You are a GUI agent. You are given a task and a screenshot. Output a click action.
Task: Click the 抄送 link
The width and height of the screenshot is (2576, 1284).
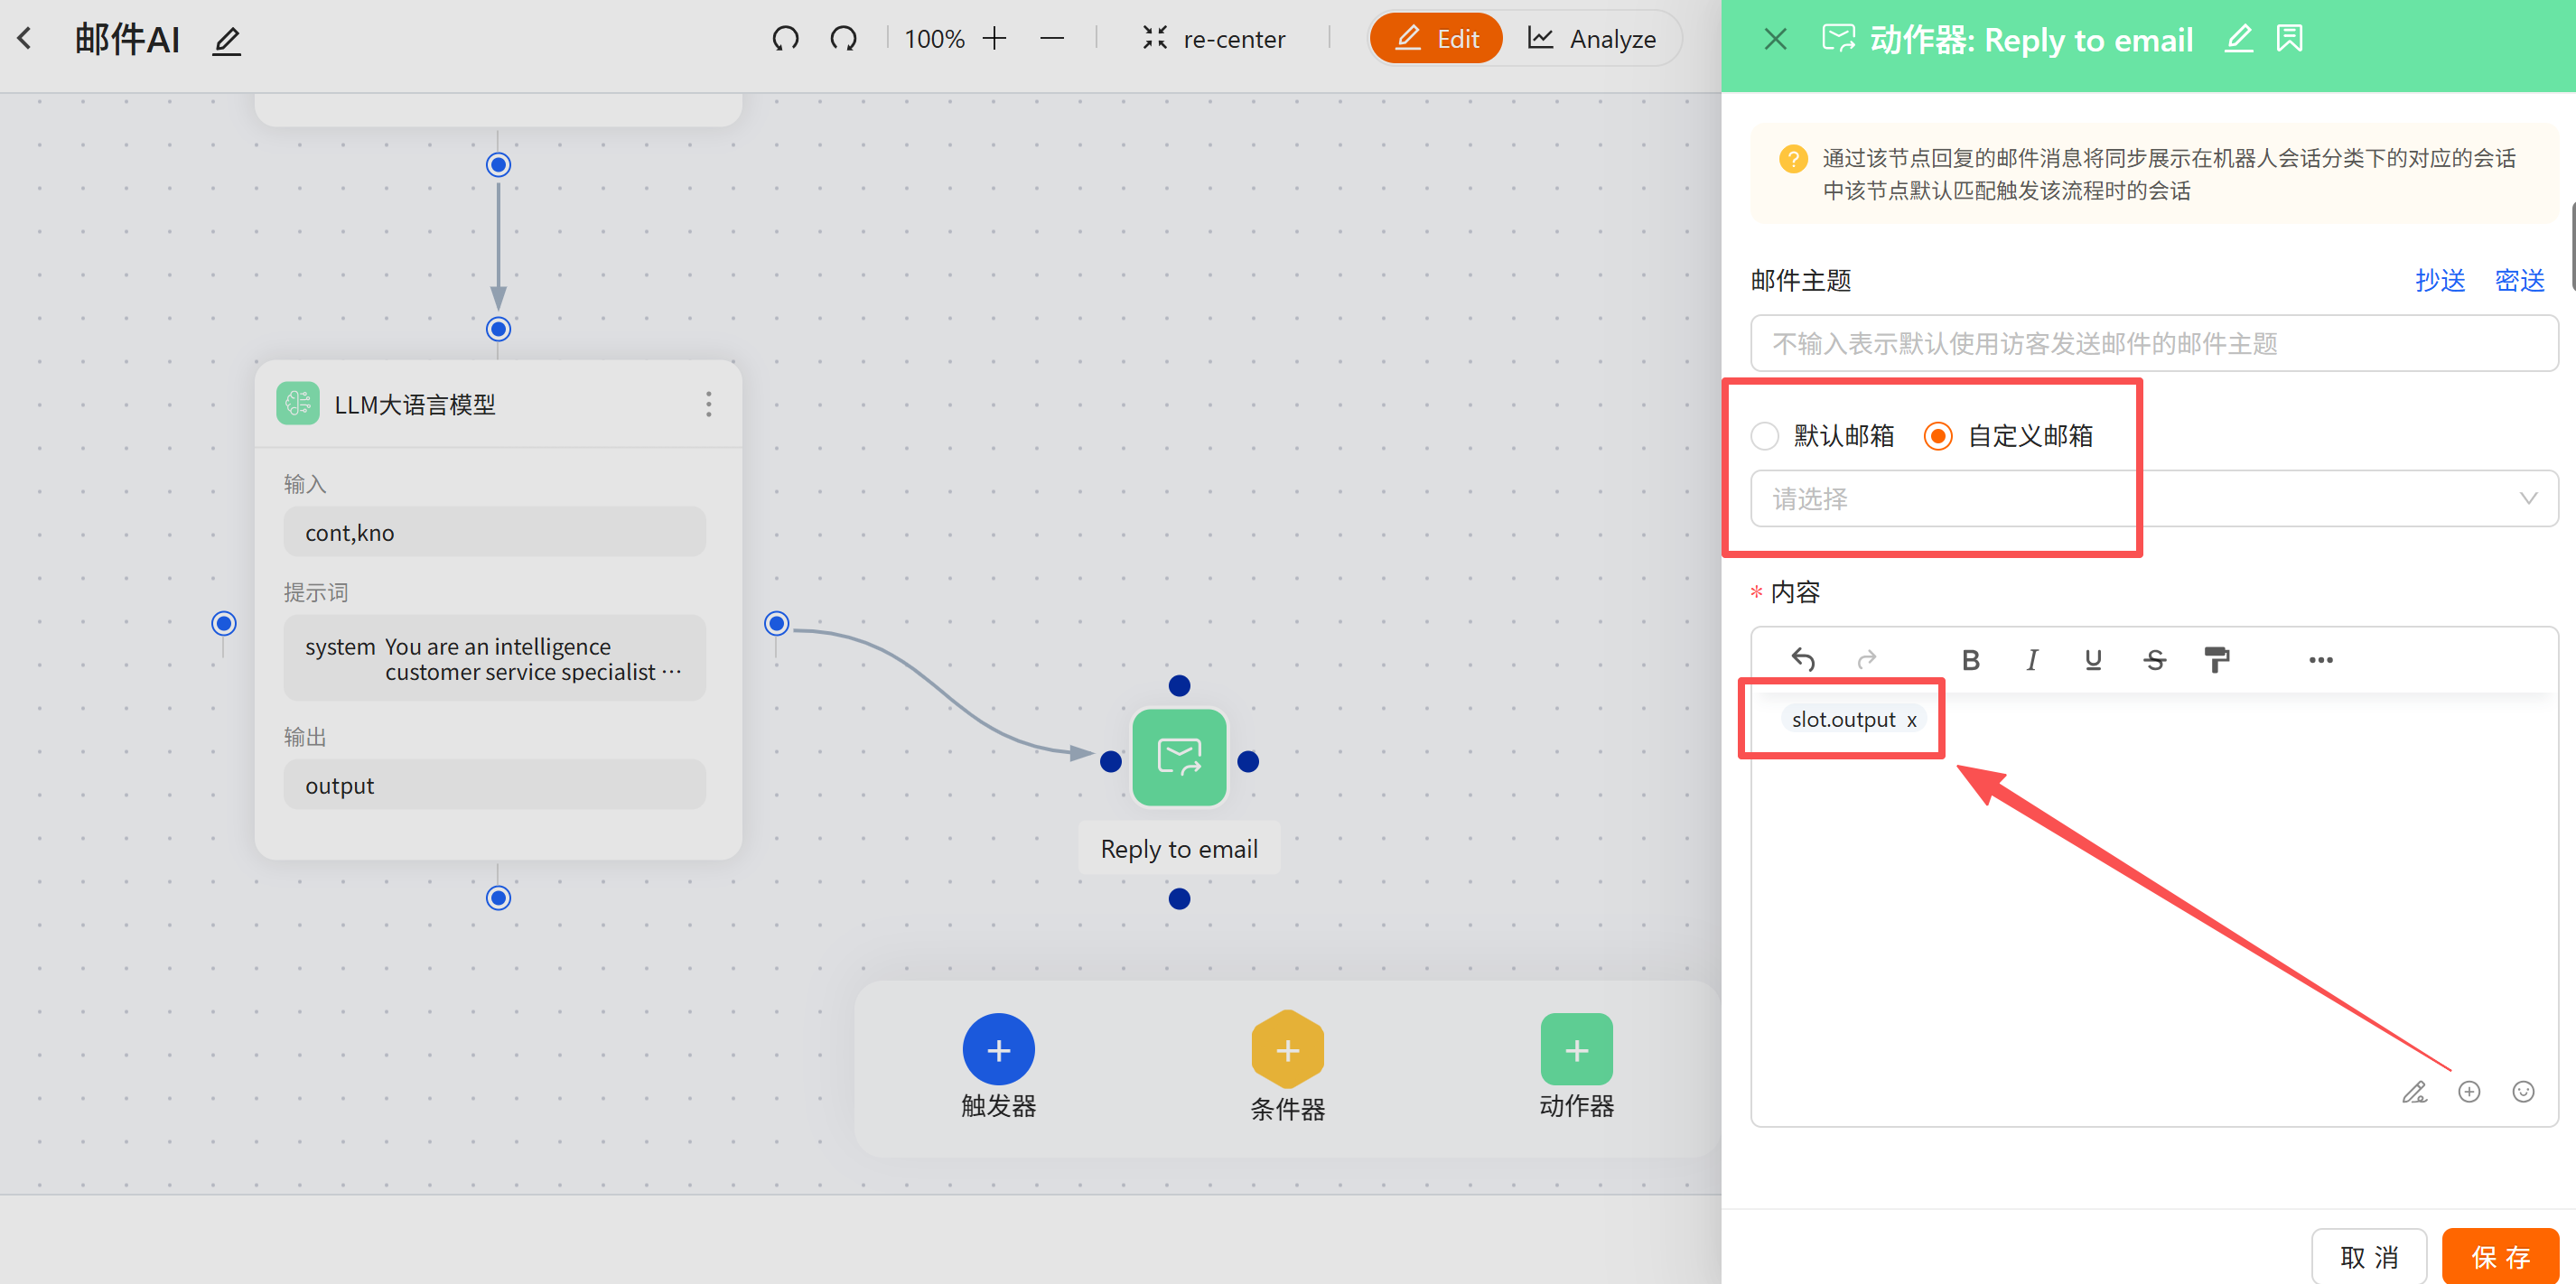(x=2440, y=281)
